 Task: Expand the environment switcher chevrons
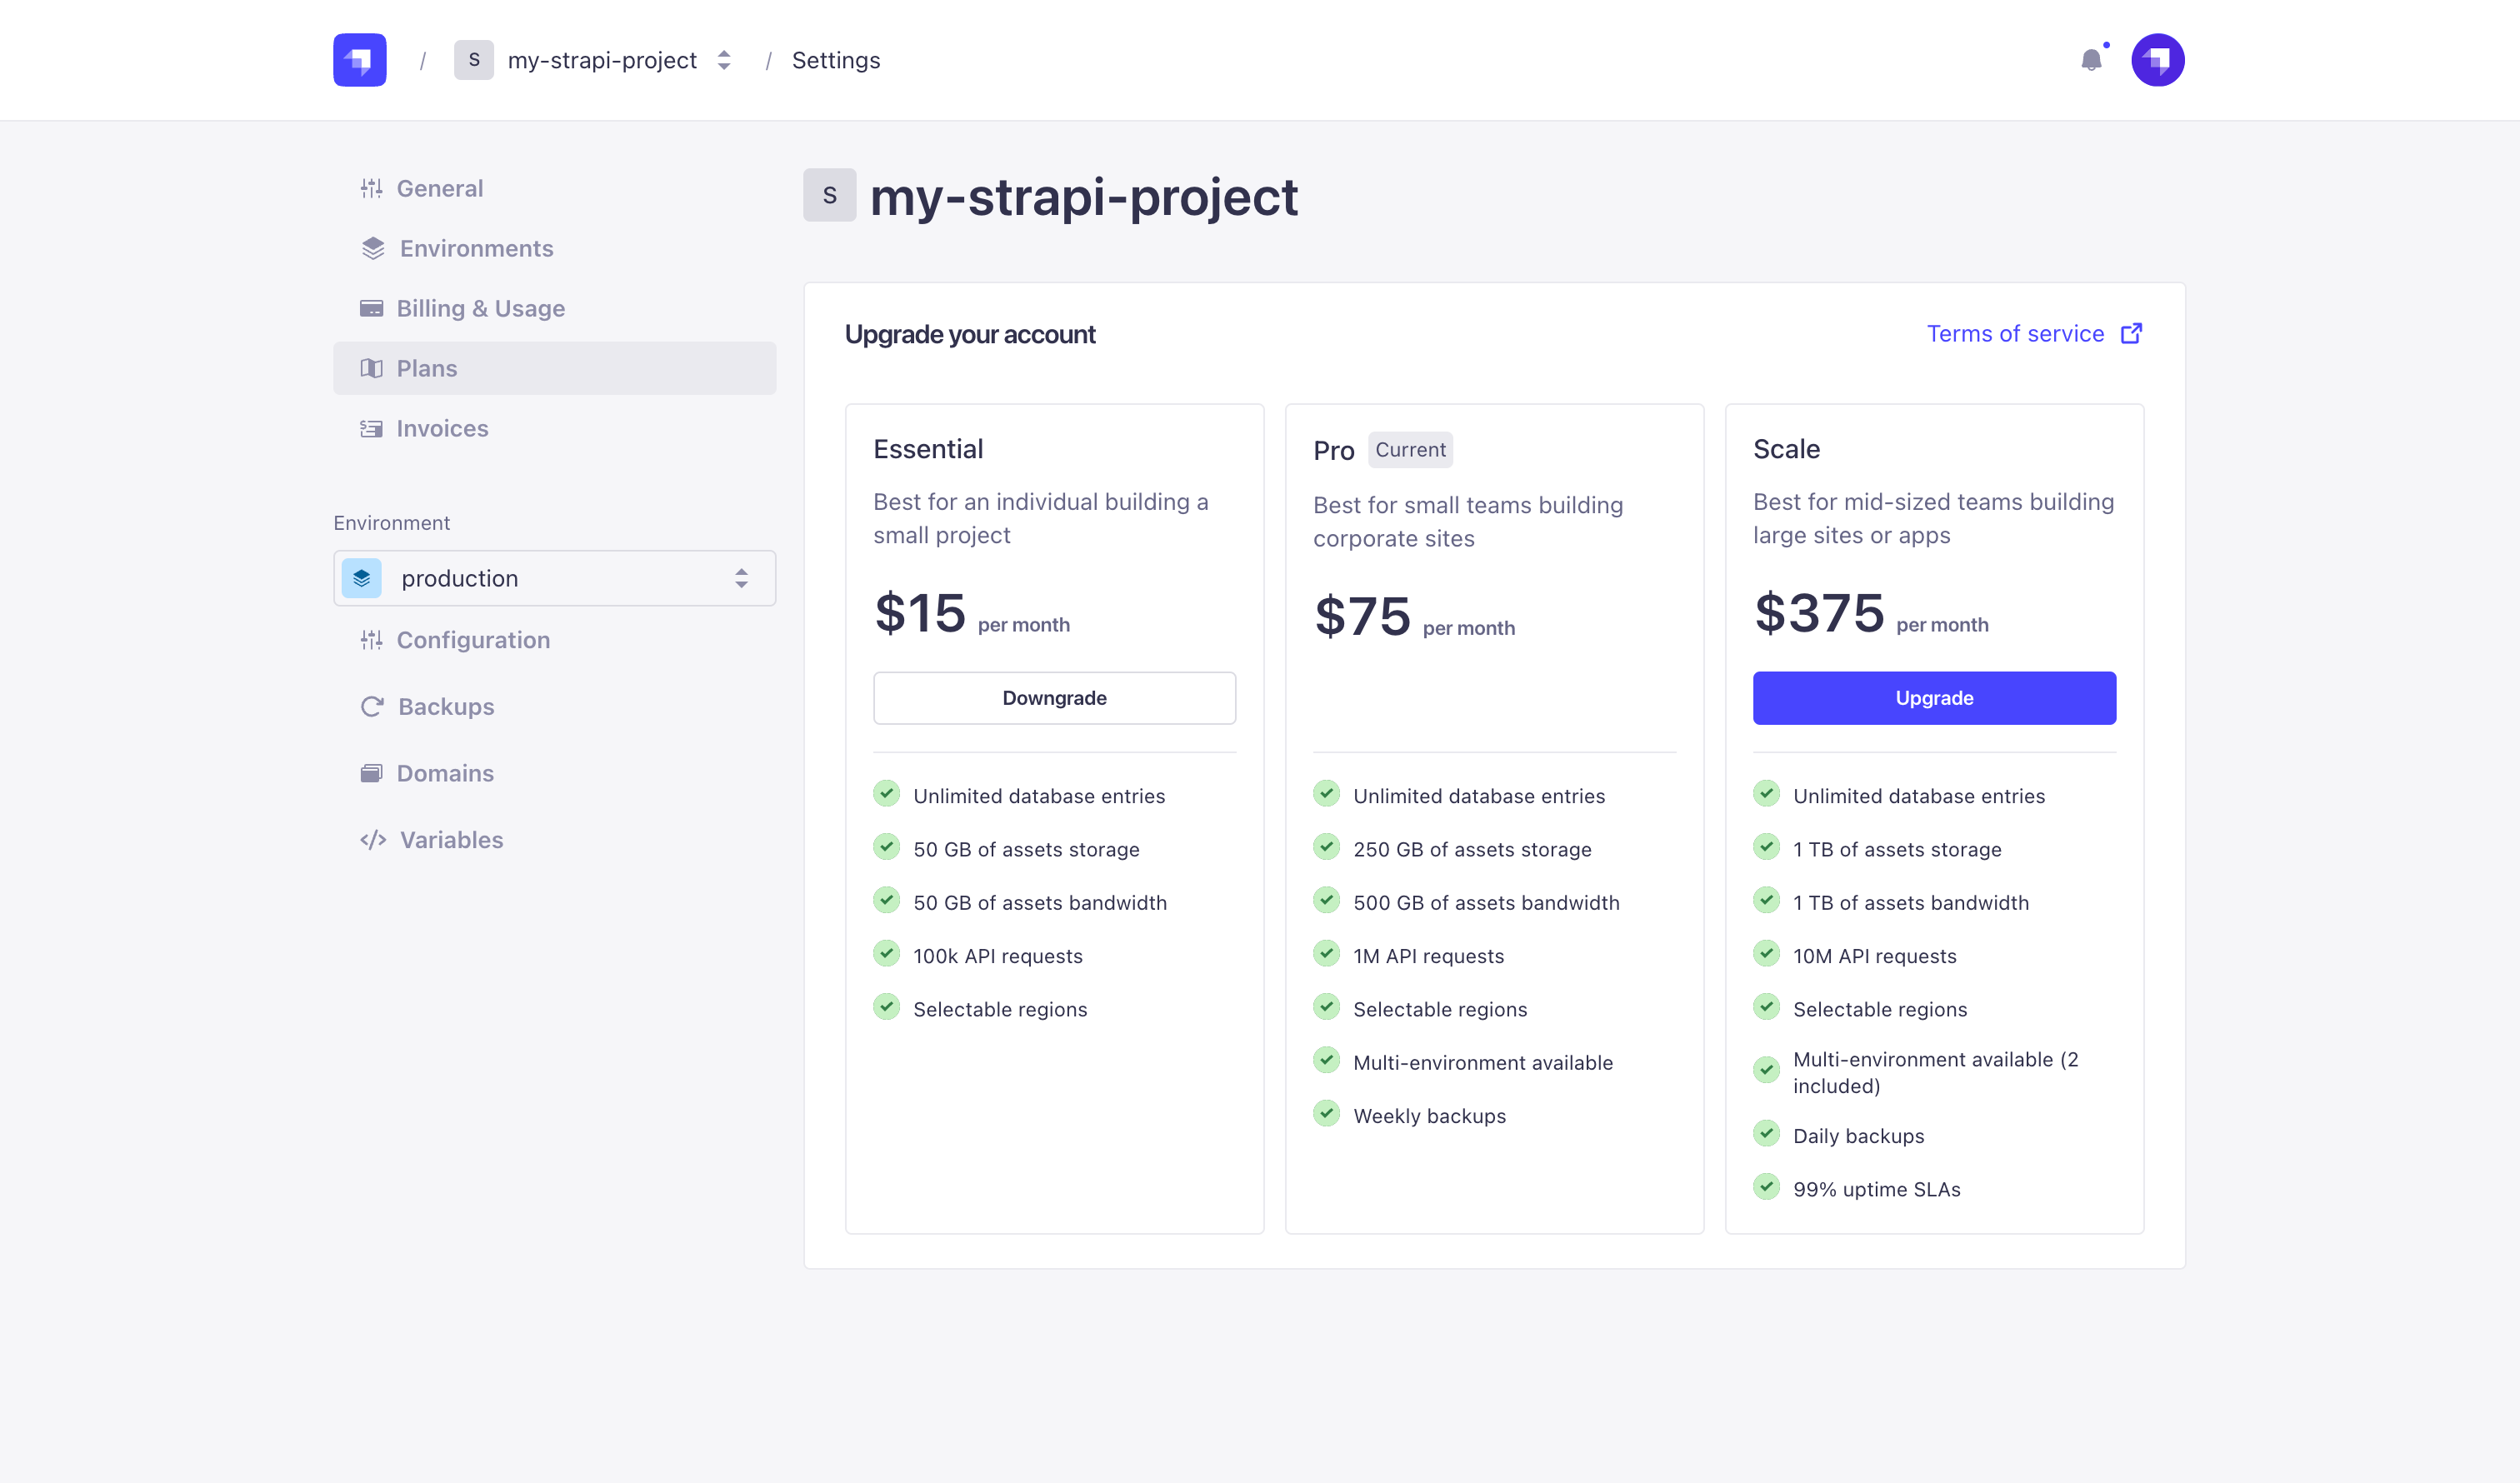point(741,578)
